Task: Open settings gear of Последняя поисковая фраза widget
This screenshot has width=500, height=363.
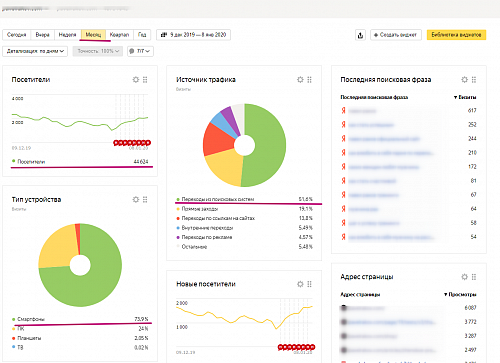Action: point(465,80)
